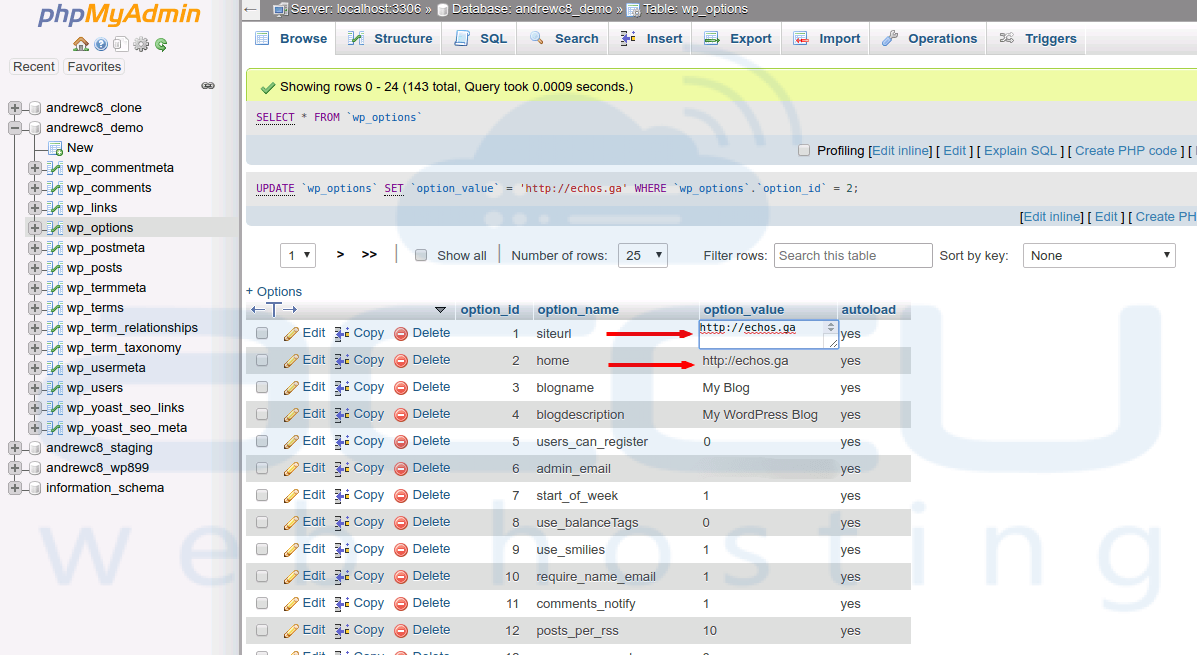Viewport: 1197px width, 655px height.
Task: Open the Number of rows dropdown
Action: coord(642,255)
